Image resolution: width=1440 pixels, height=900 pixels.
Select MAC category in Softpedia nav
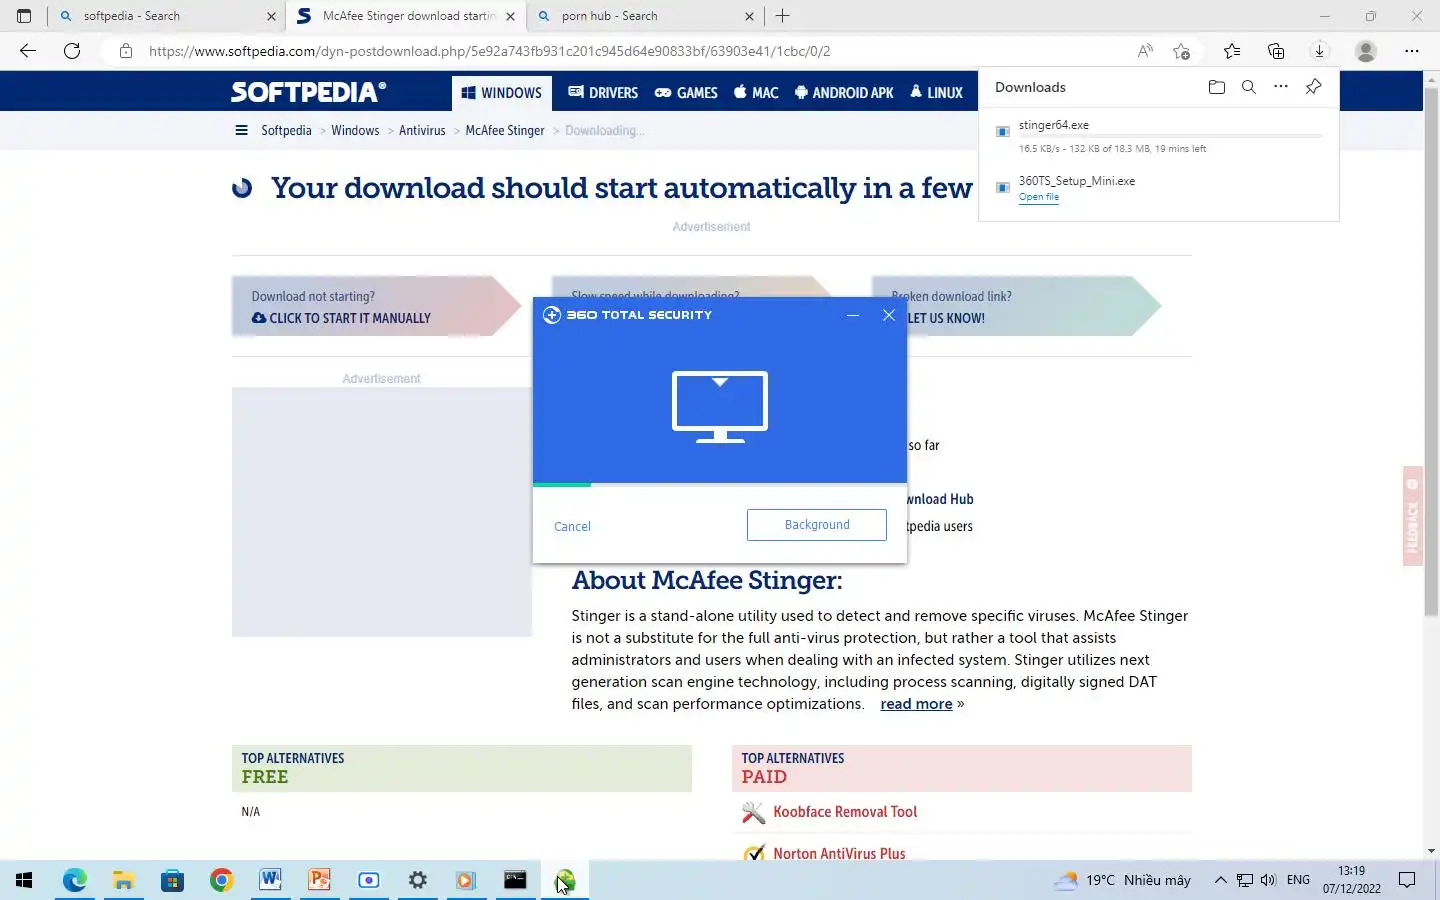(x=756, y=93)
